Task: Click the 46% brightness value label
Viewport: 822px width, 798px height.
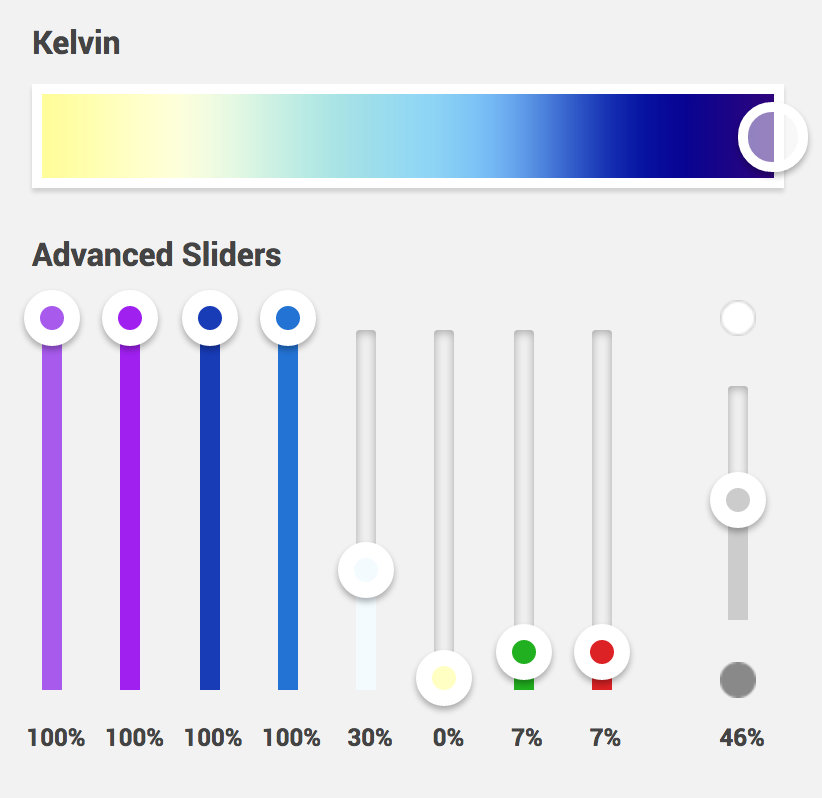Action: point(741,739)
